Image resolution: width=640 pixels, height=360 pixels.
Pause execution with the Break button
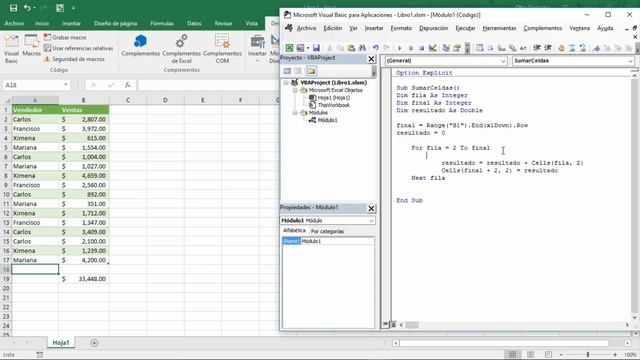click(x=411, y=48)
